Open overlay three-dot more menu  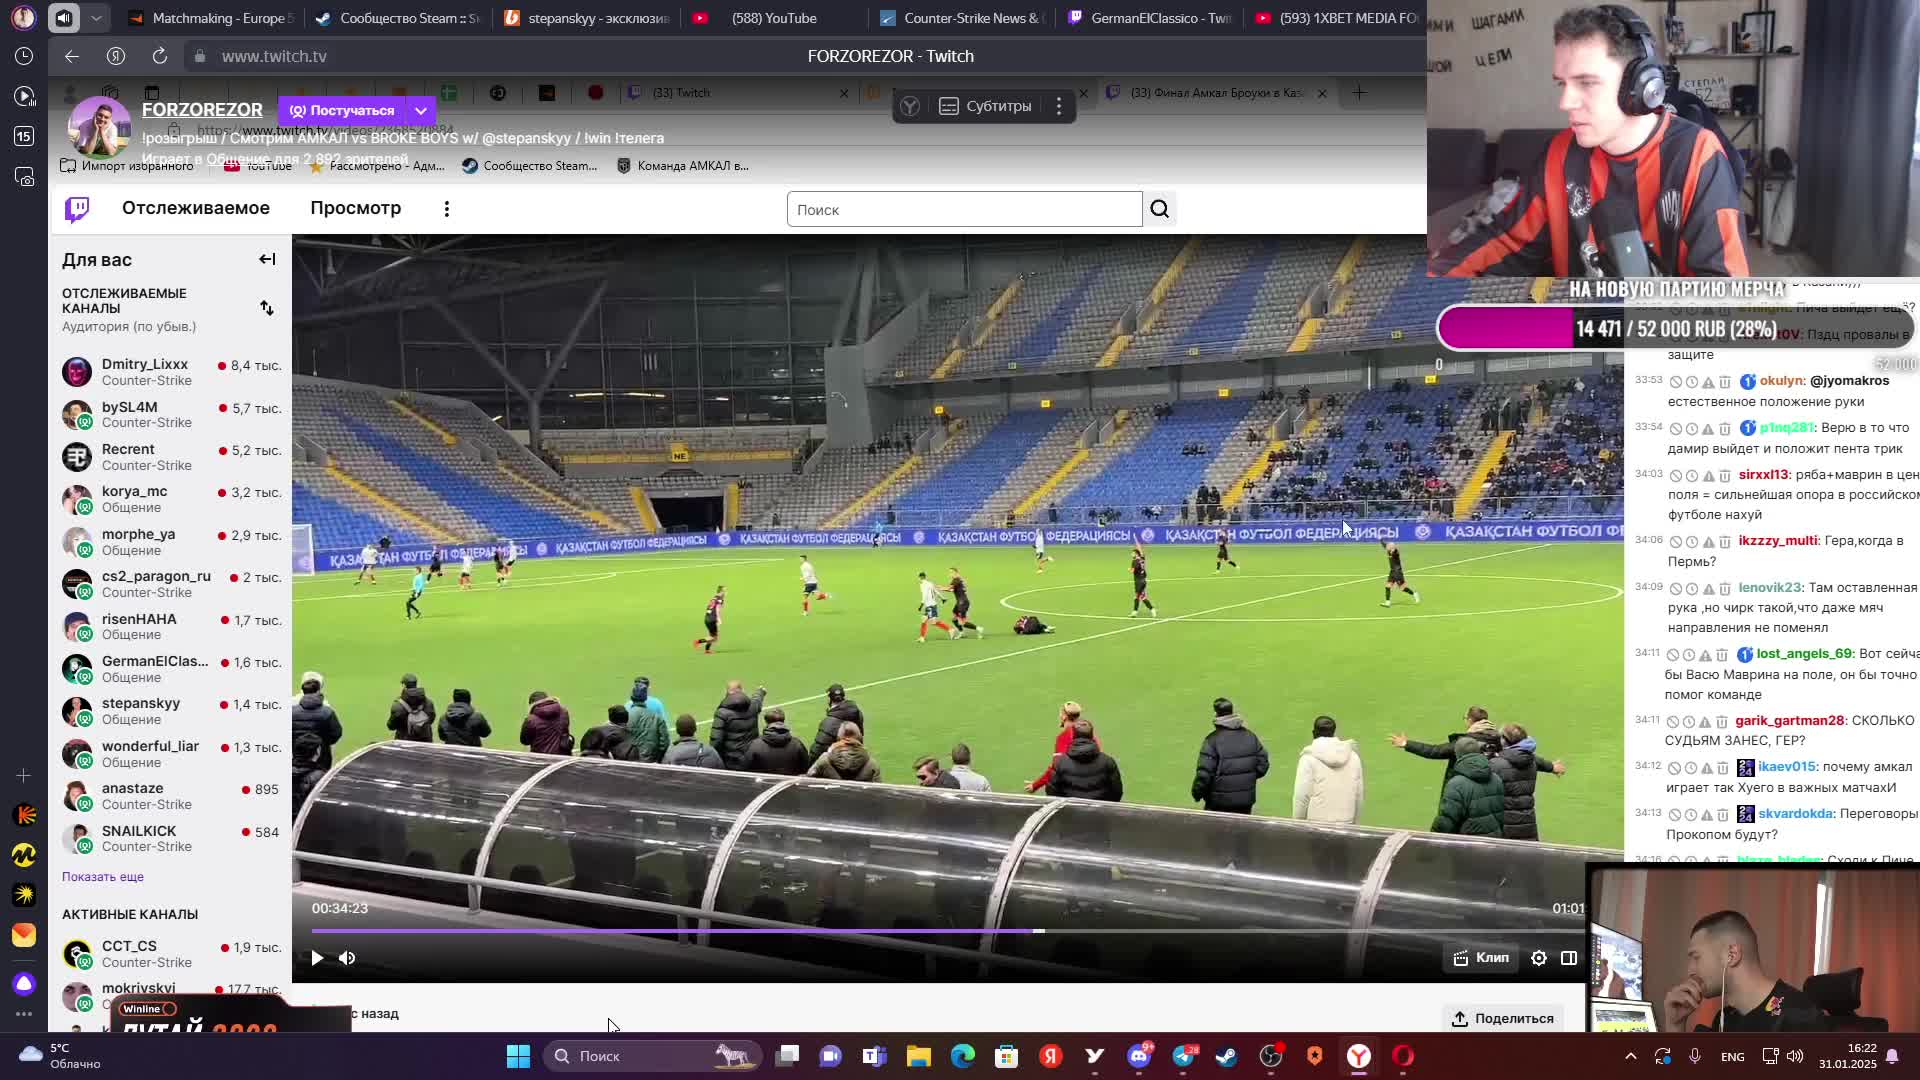point(1059,106)
